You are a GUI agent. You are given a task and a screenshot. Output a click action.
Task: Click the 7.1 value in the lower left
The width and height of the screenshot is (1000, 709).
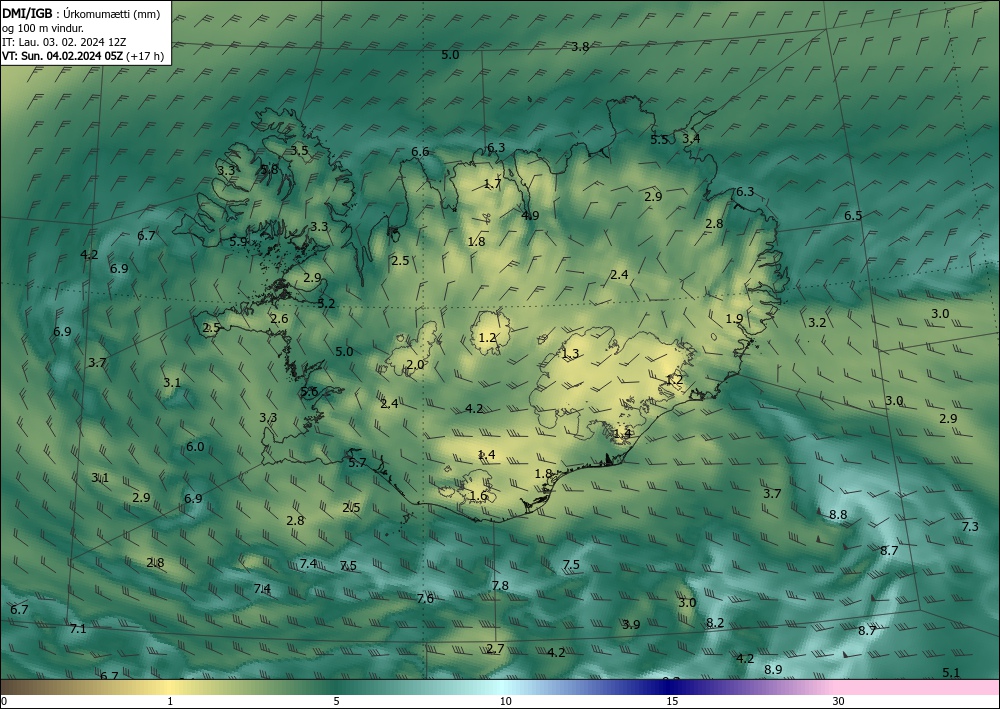pyautogui.click(x=78, y=629)
